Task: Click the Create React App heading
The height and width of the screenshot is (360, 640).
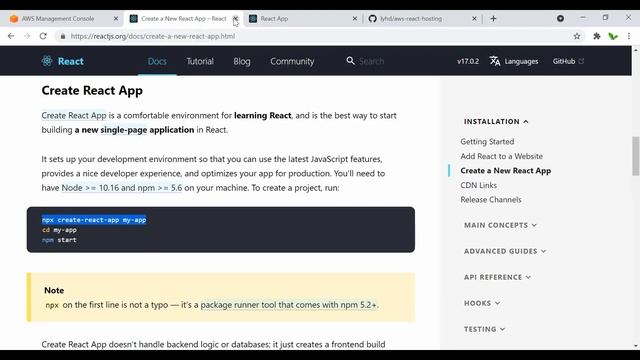Action: pos(92,90)
